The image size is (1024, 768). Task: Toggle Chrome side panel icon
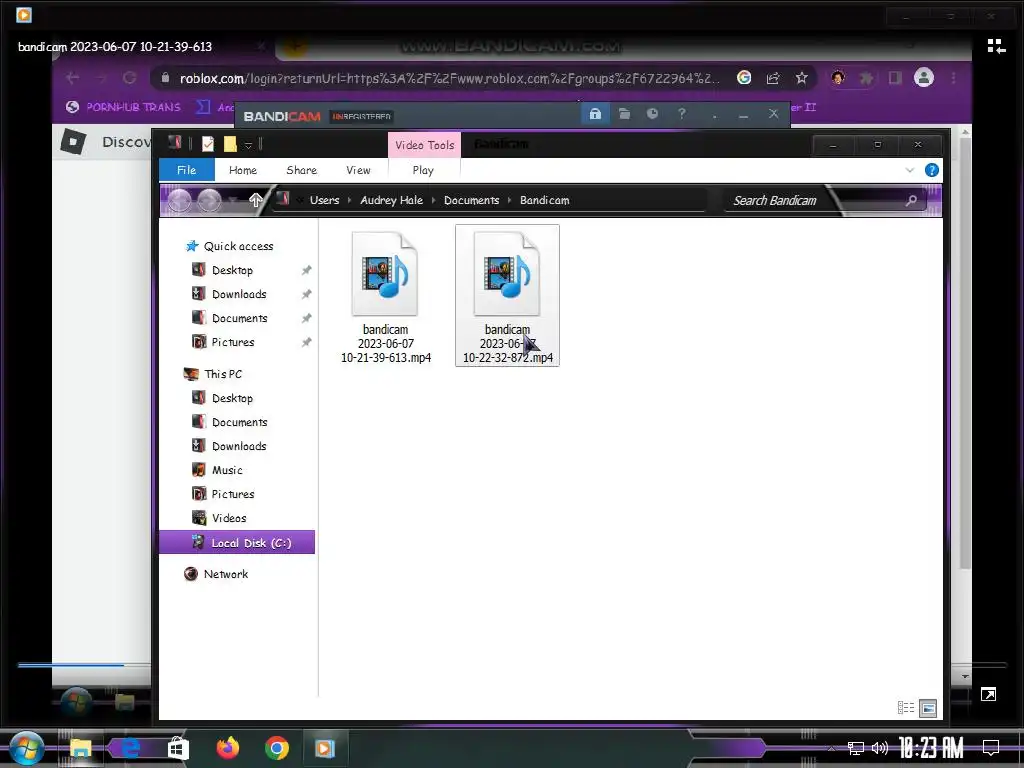click(895, 78)
